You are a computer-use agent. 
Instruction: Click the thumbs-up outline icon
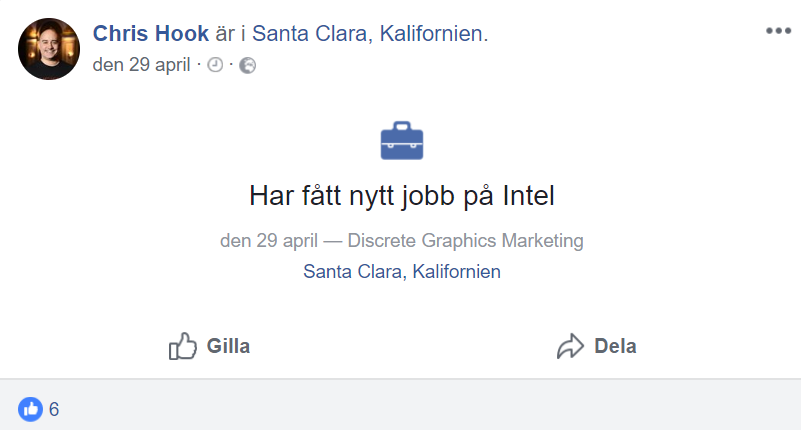coord(183,347)
